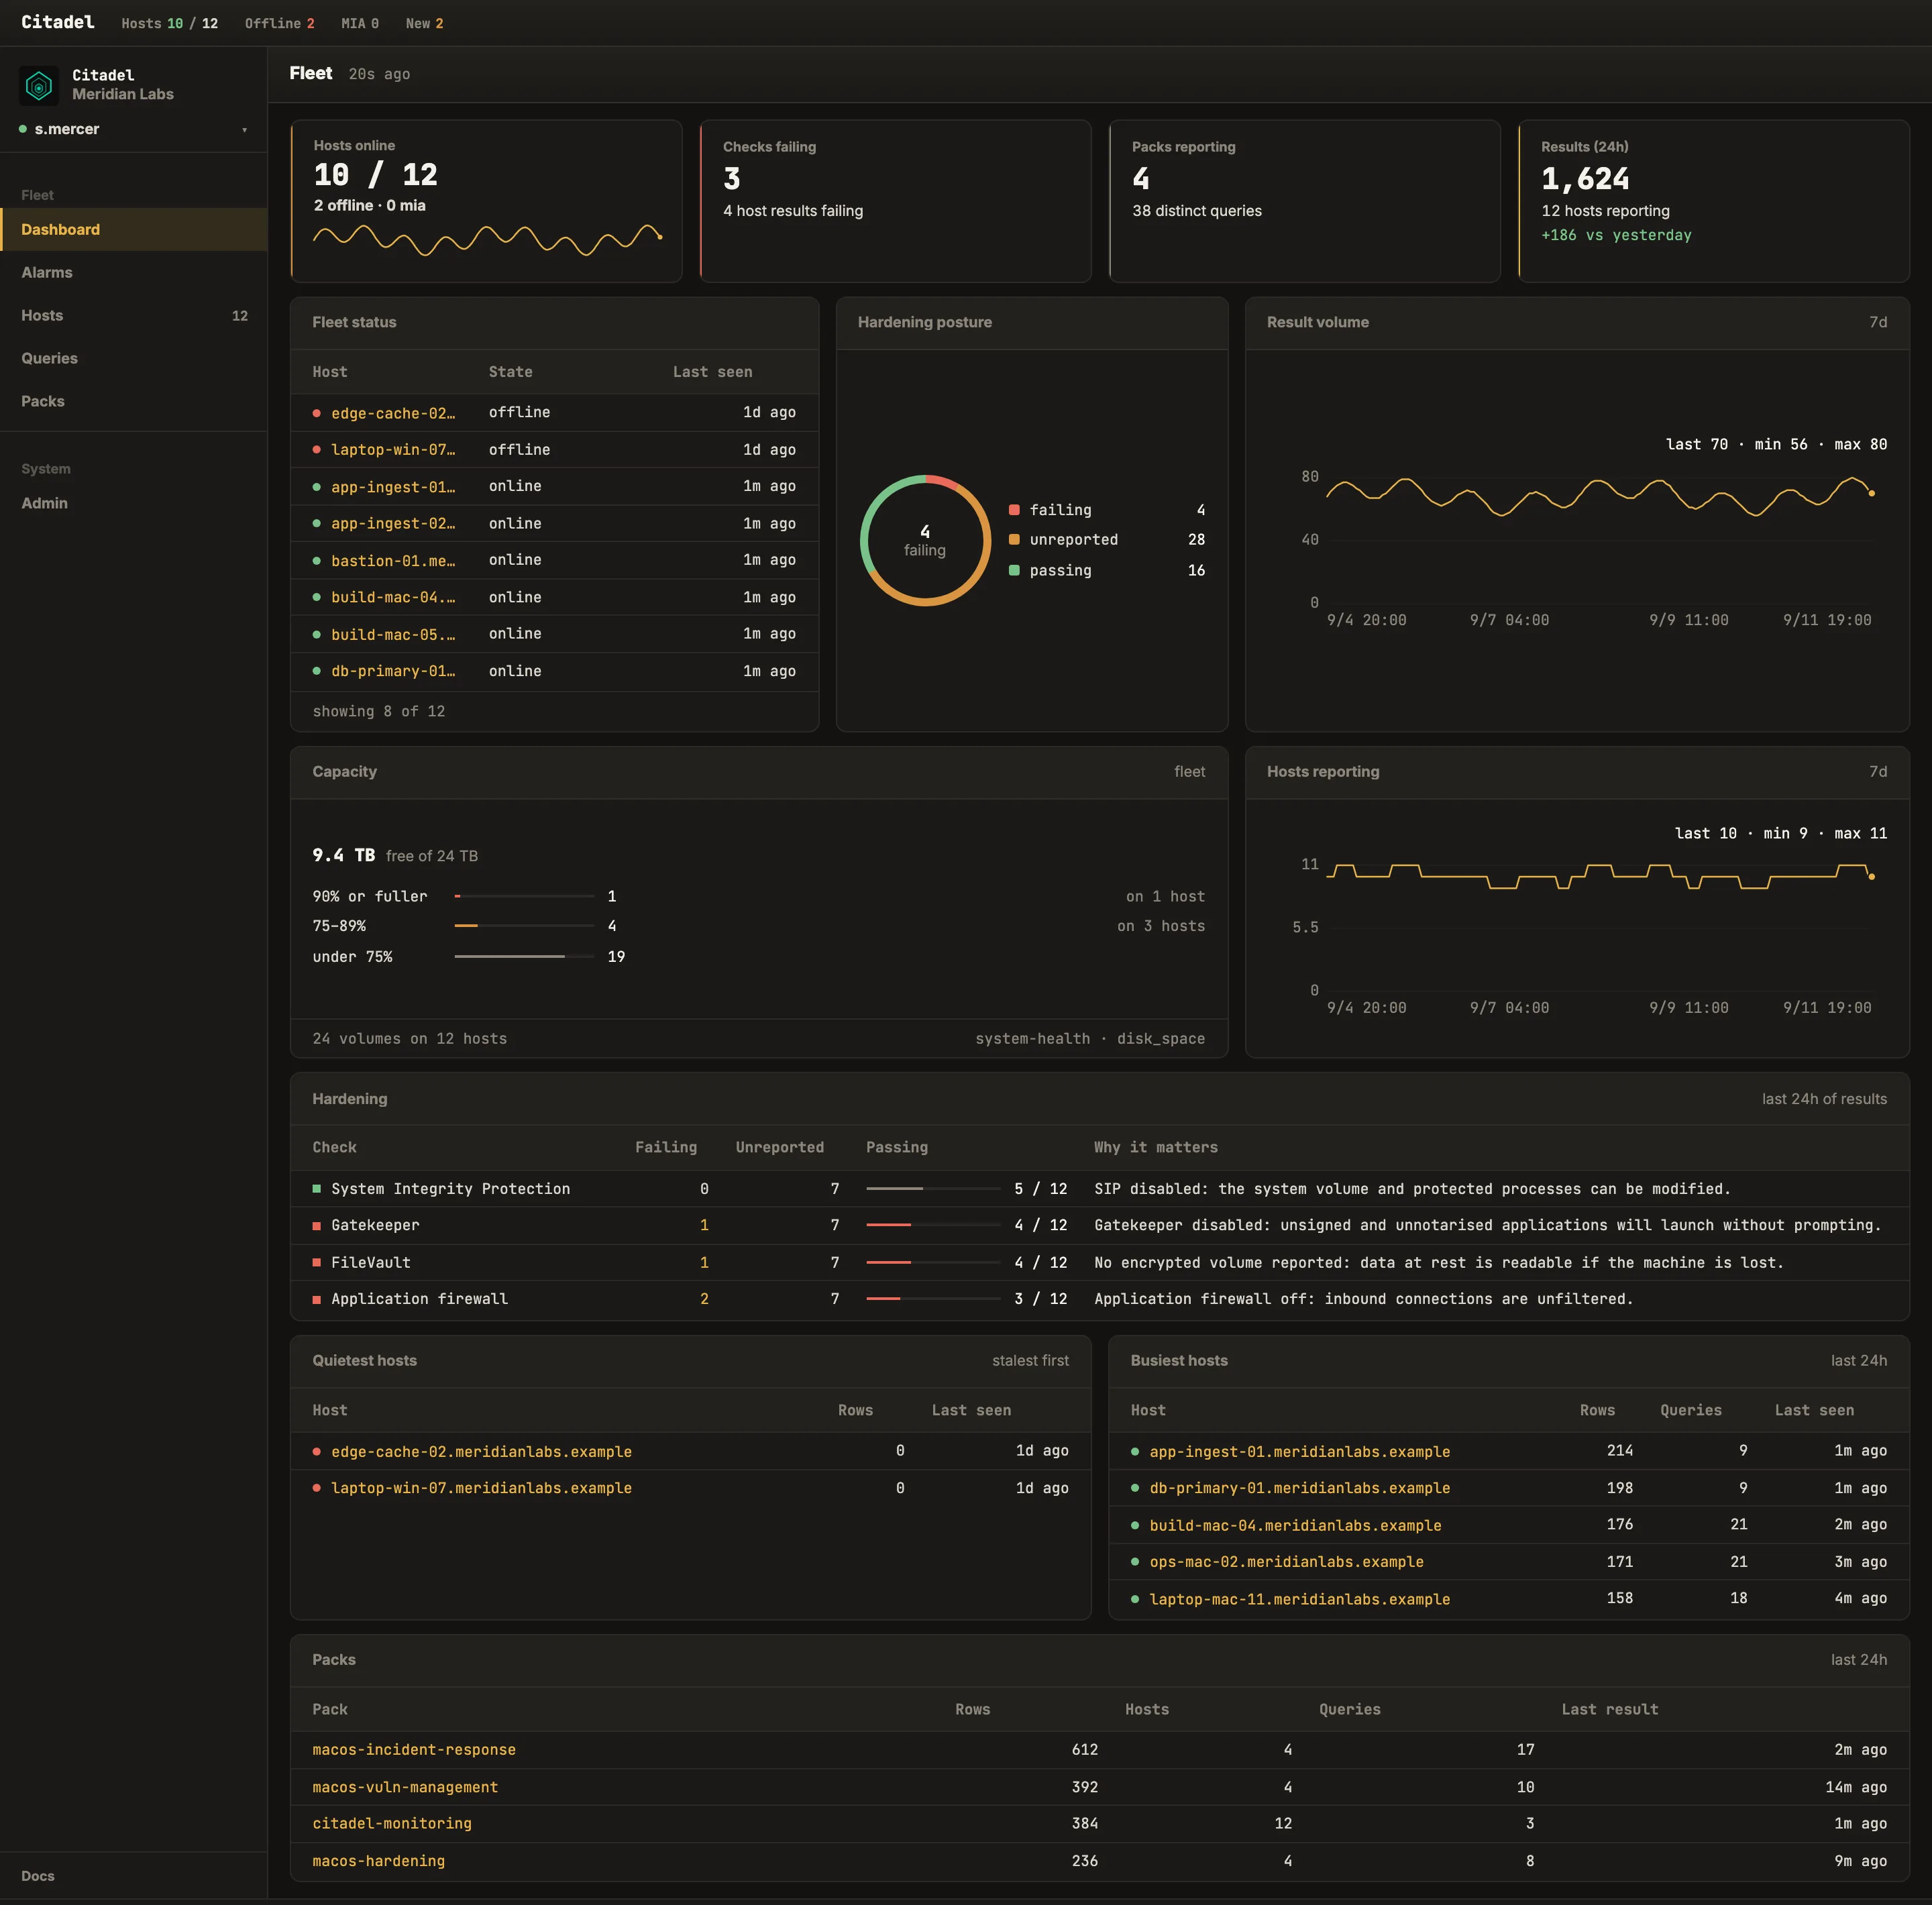Open the Docs link at bottom
This screenshot has height=1905, width=1932.
click(38, 1875)
